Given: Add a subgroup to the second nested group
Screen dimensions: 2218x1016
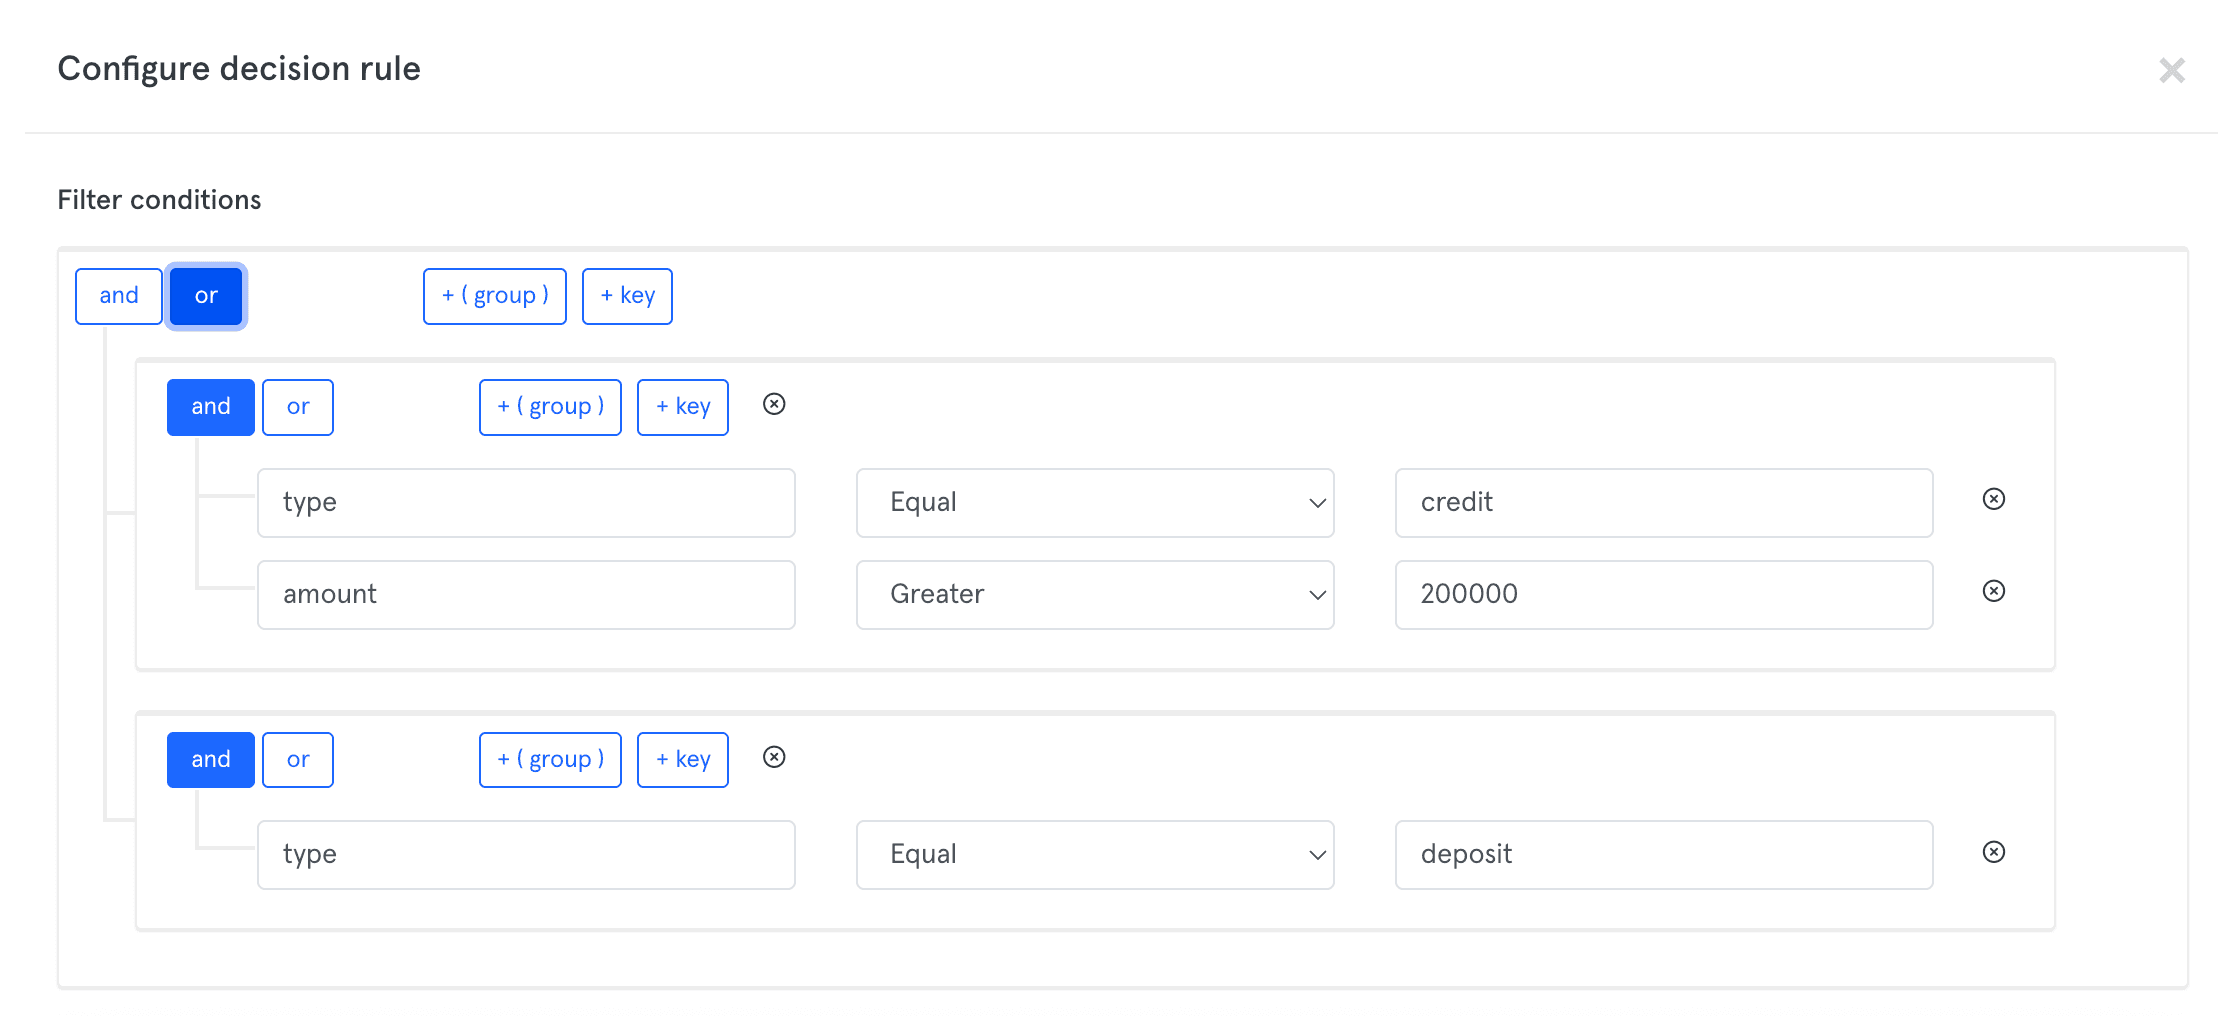Looking at the screenshot, I should [550, 760].
